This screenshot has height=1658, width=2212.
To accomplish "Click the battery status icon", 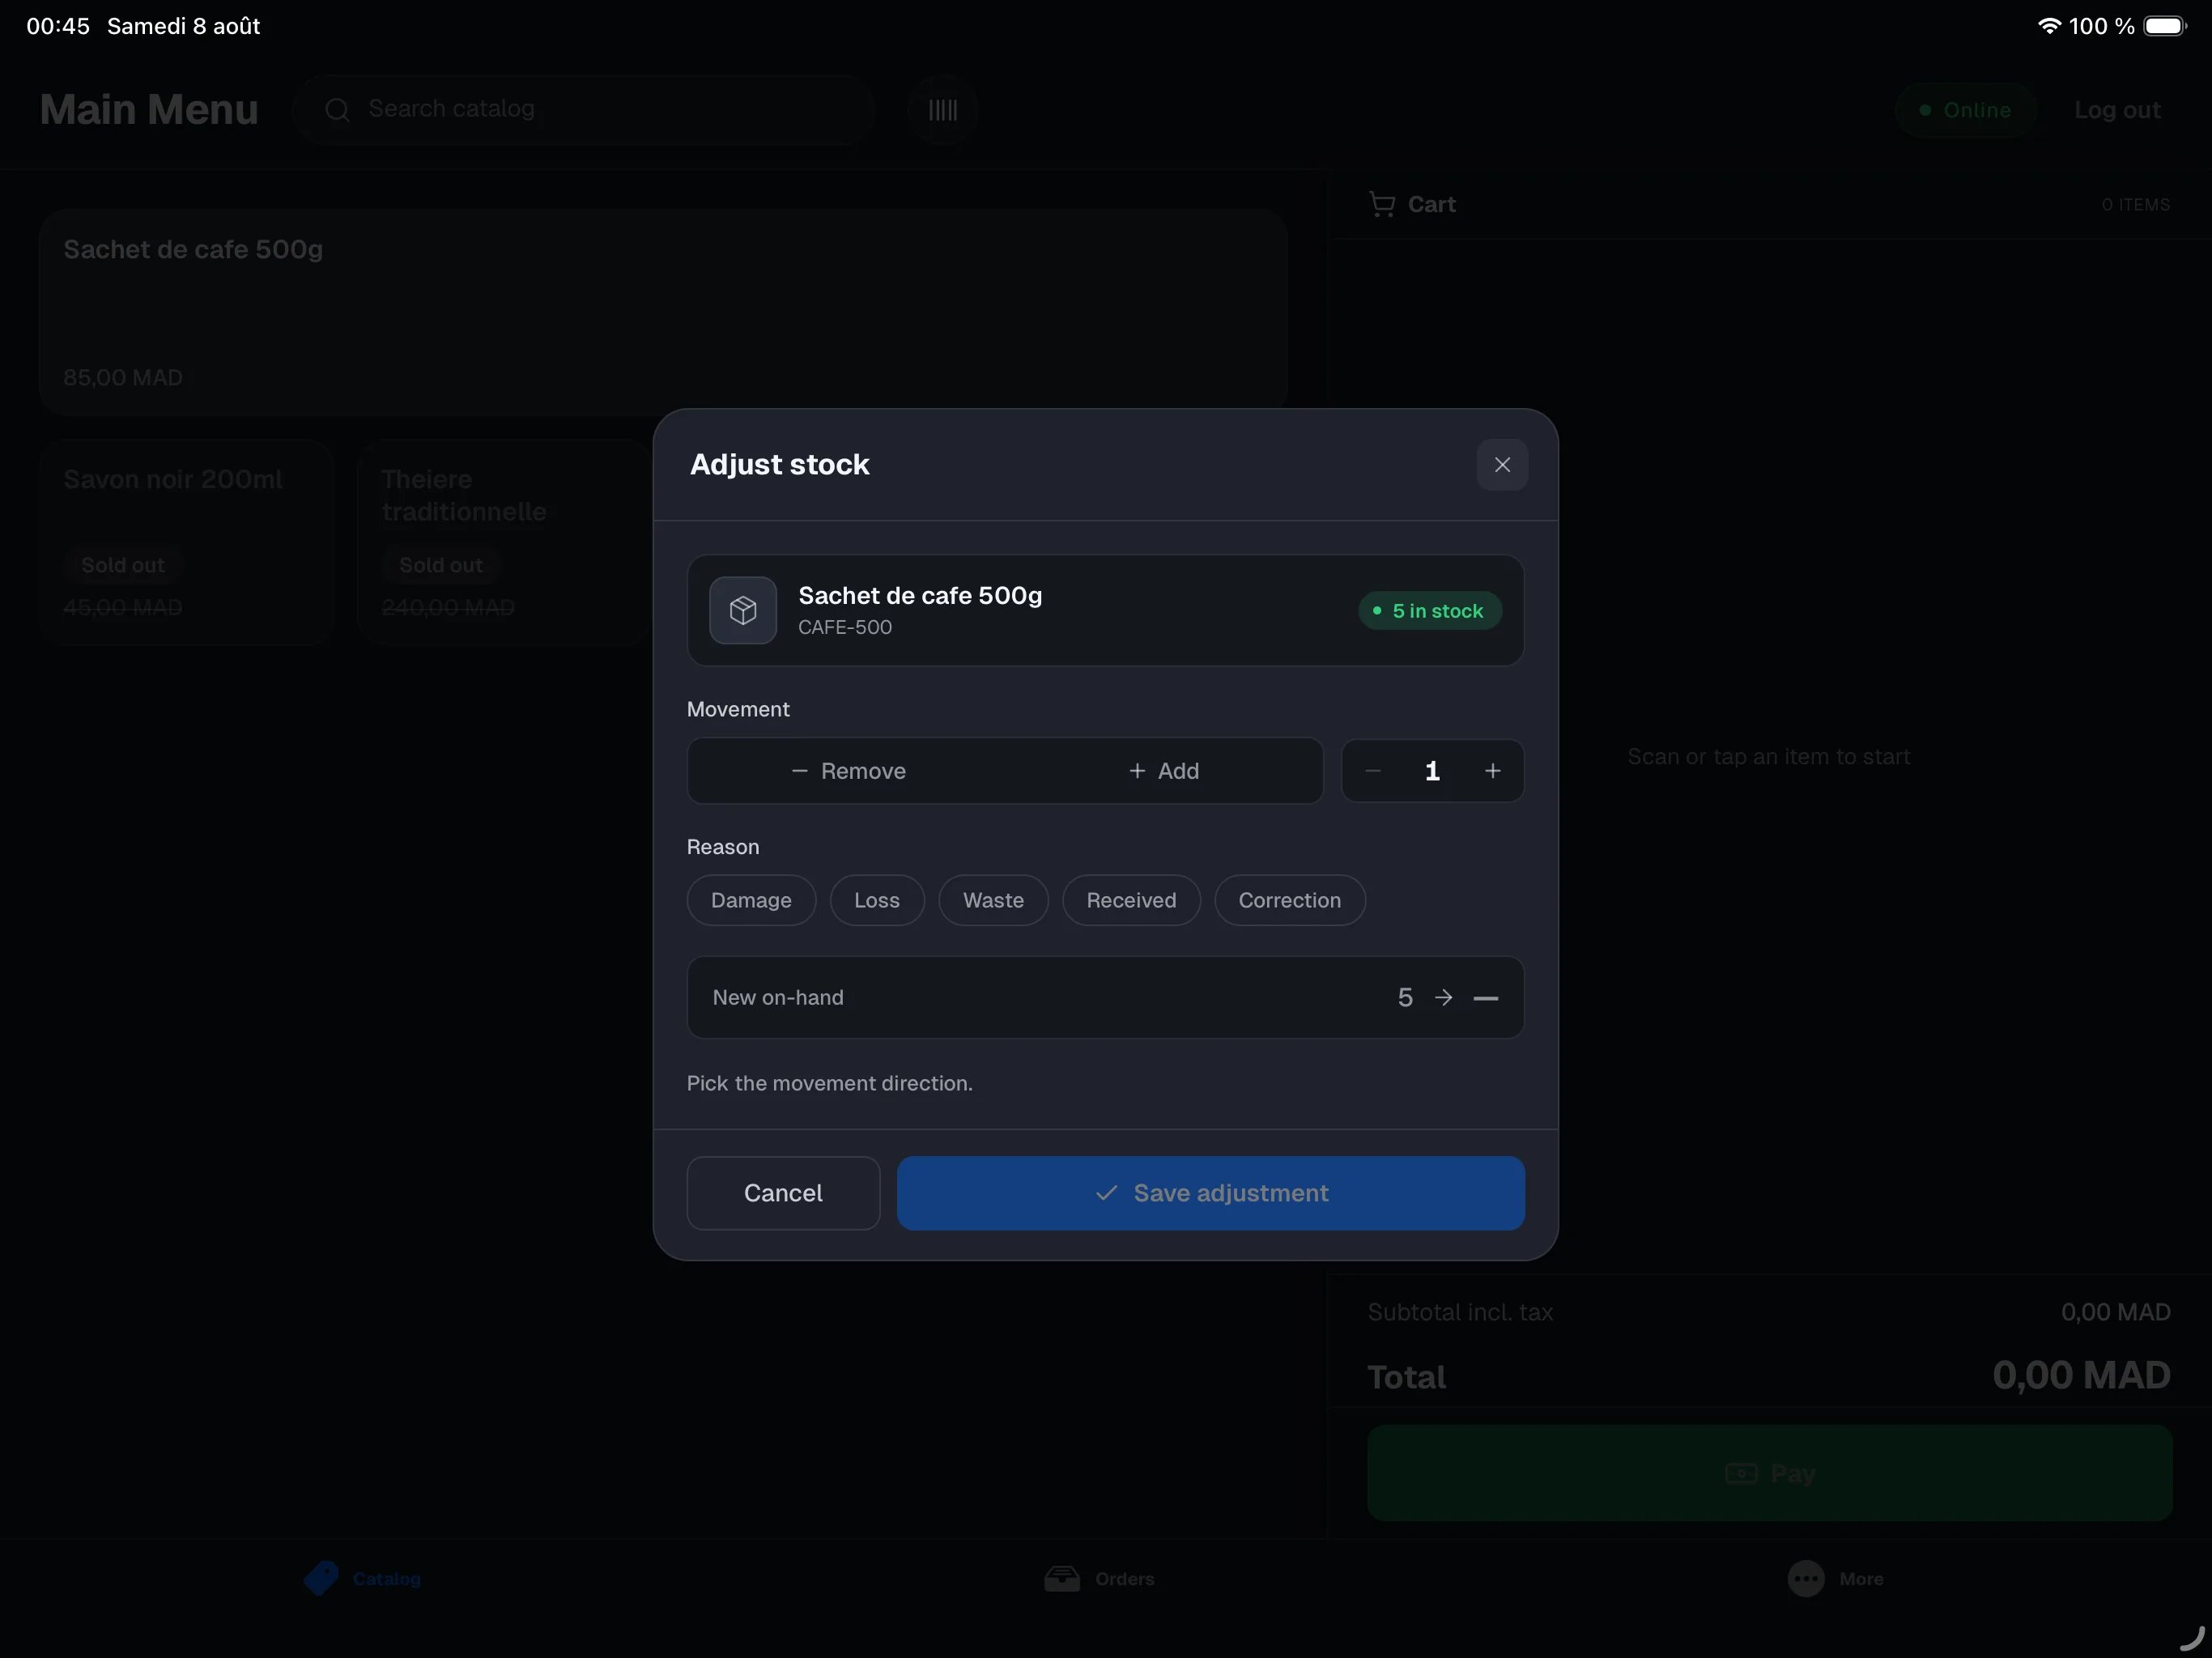I will click(x=2165, y=26).
